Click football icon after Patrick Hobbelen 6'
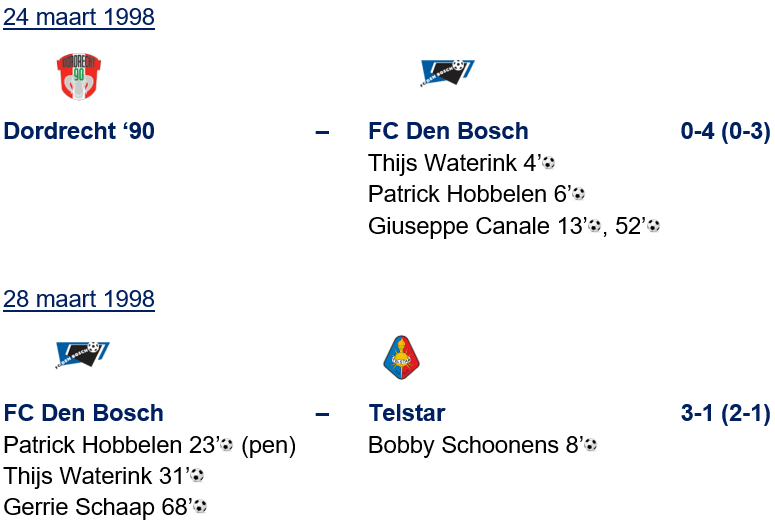The image size is (775, 522). (x=578, y=194)
